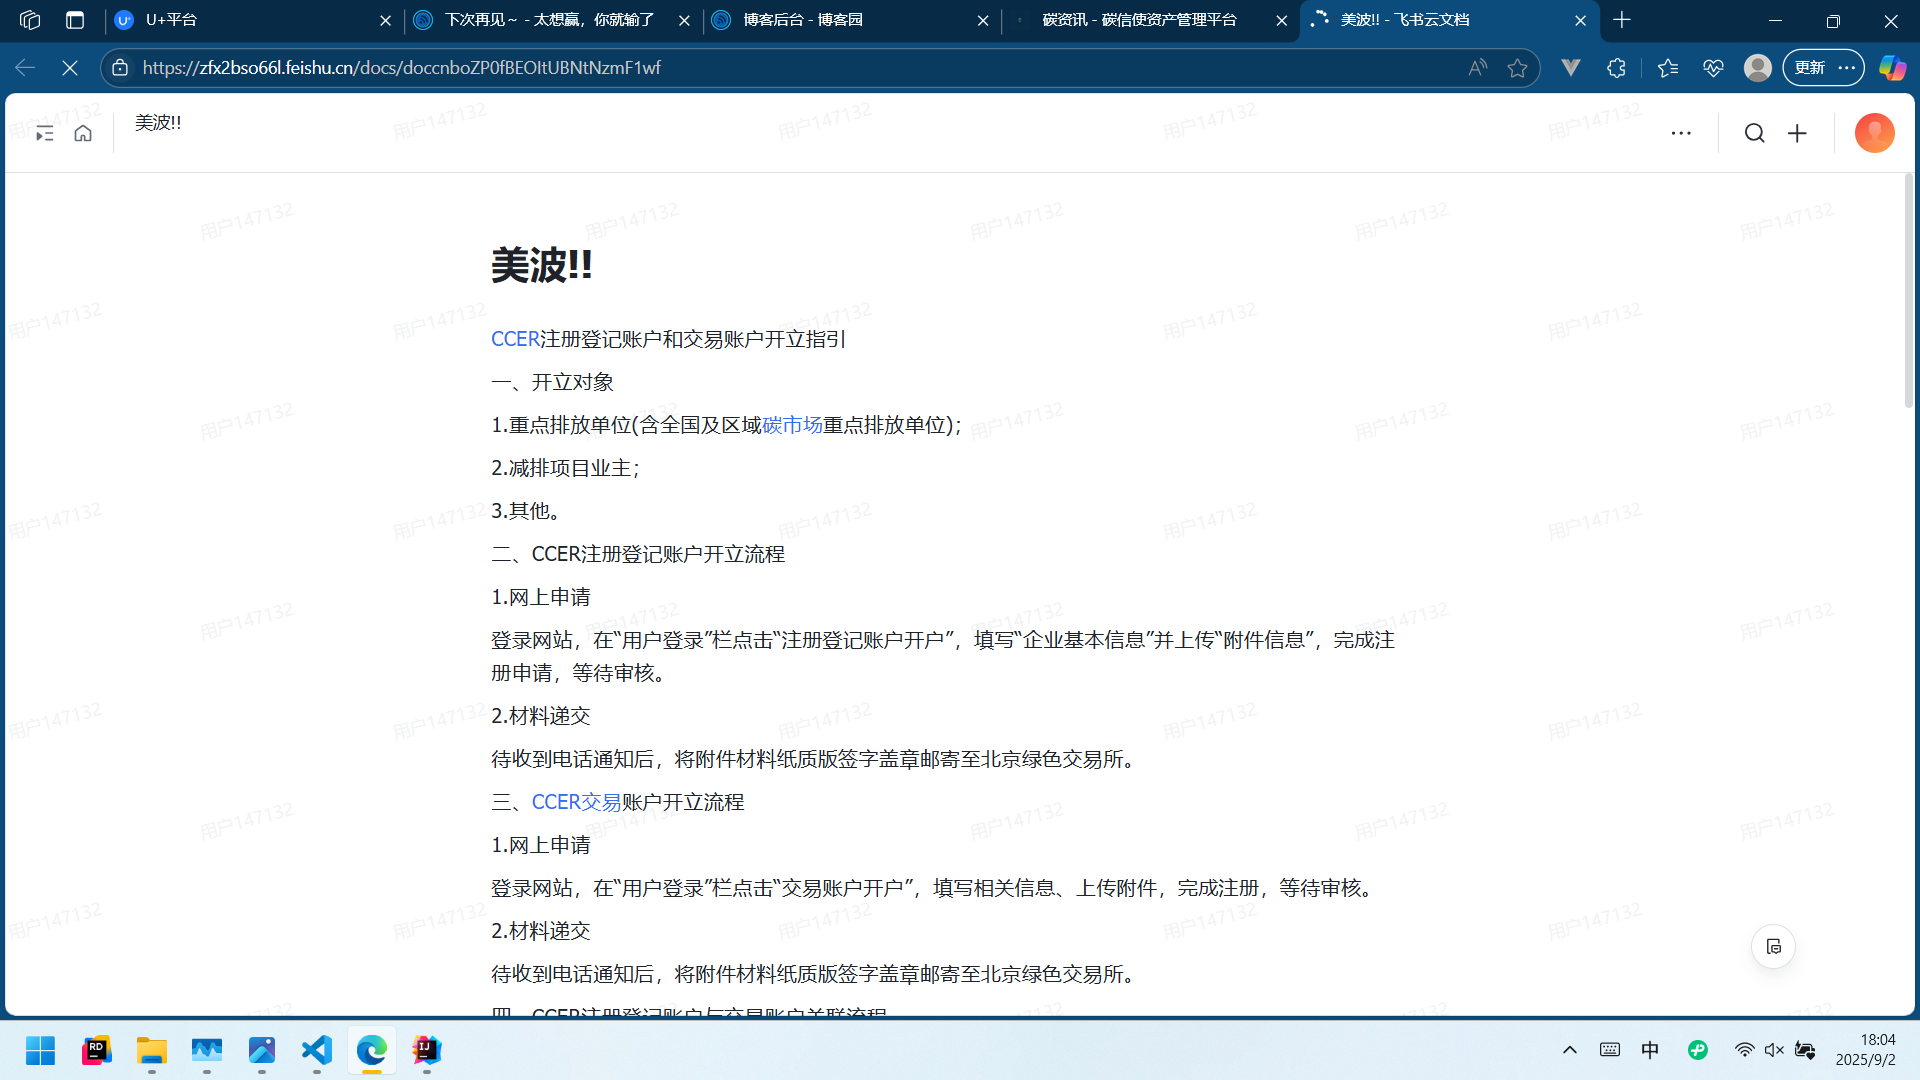Open the user avatar profile menu
Image resolution: width=1920 pixels, height=1080 pixels.
point(1874,133)
